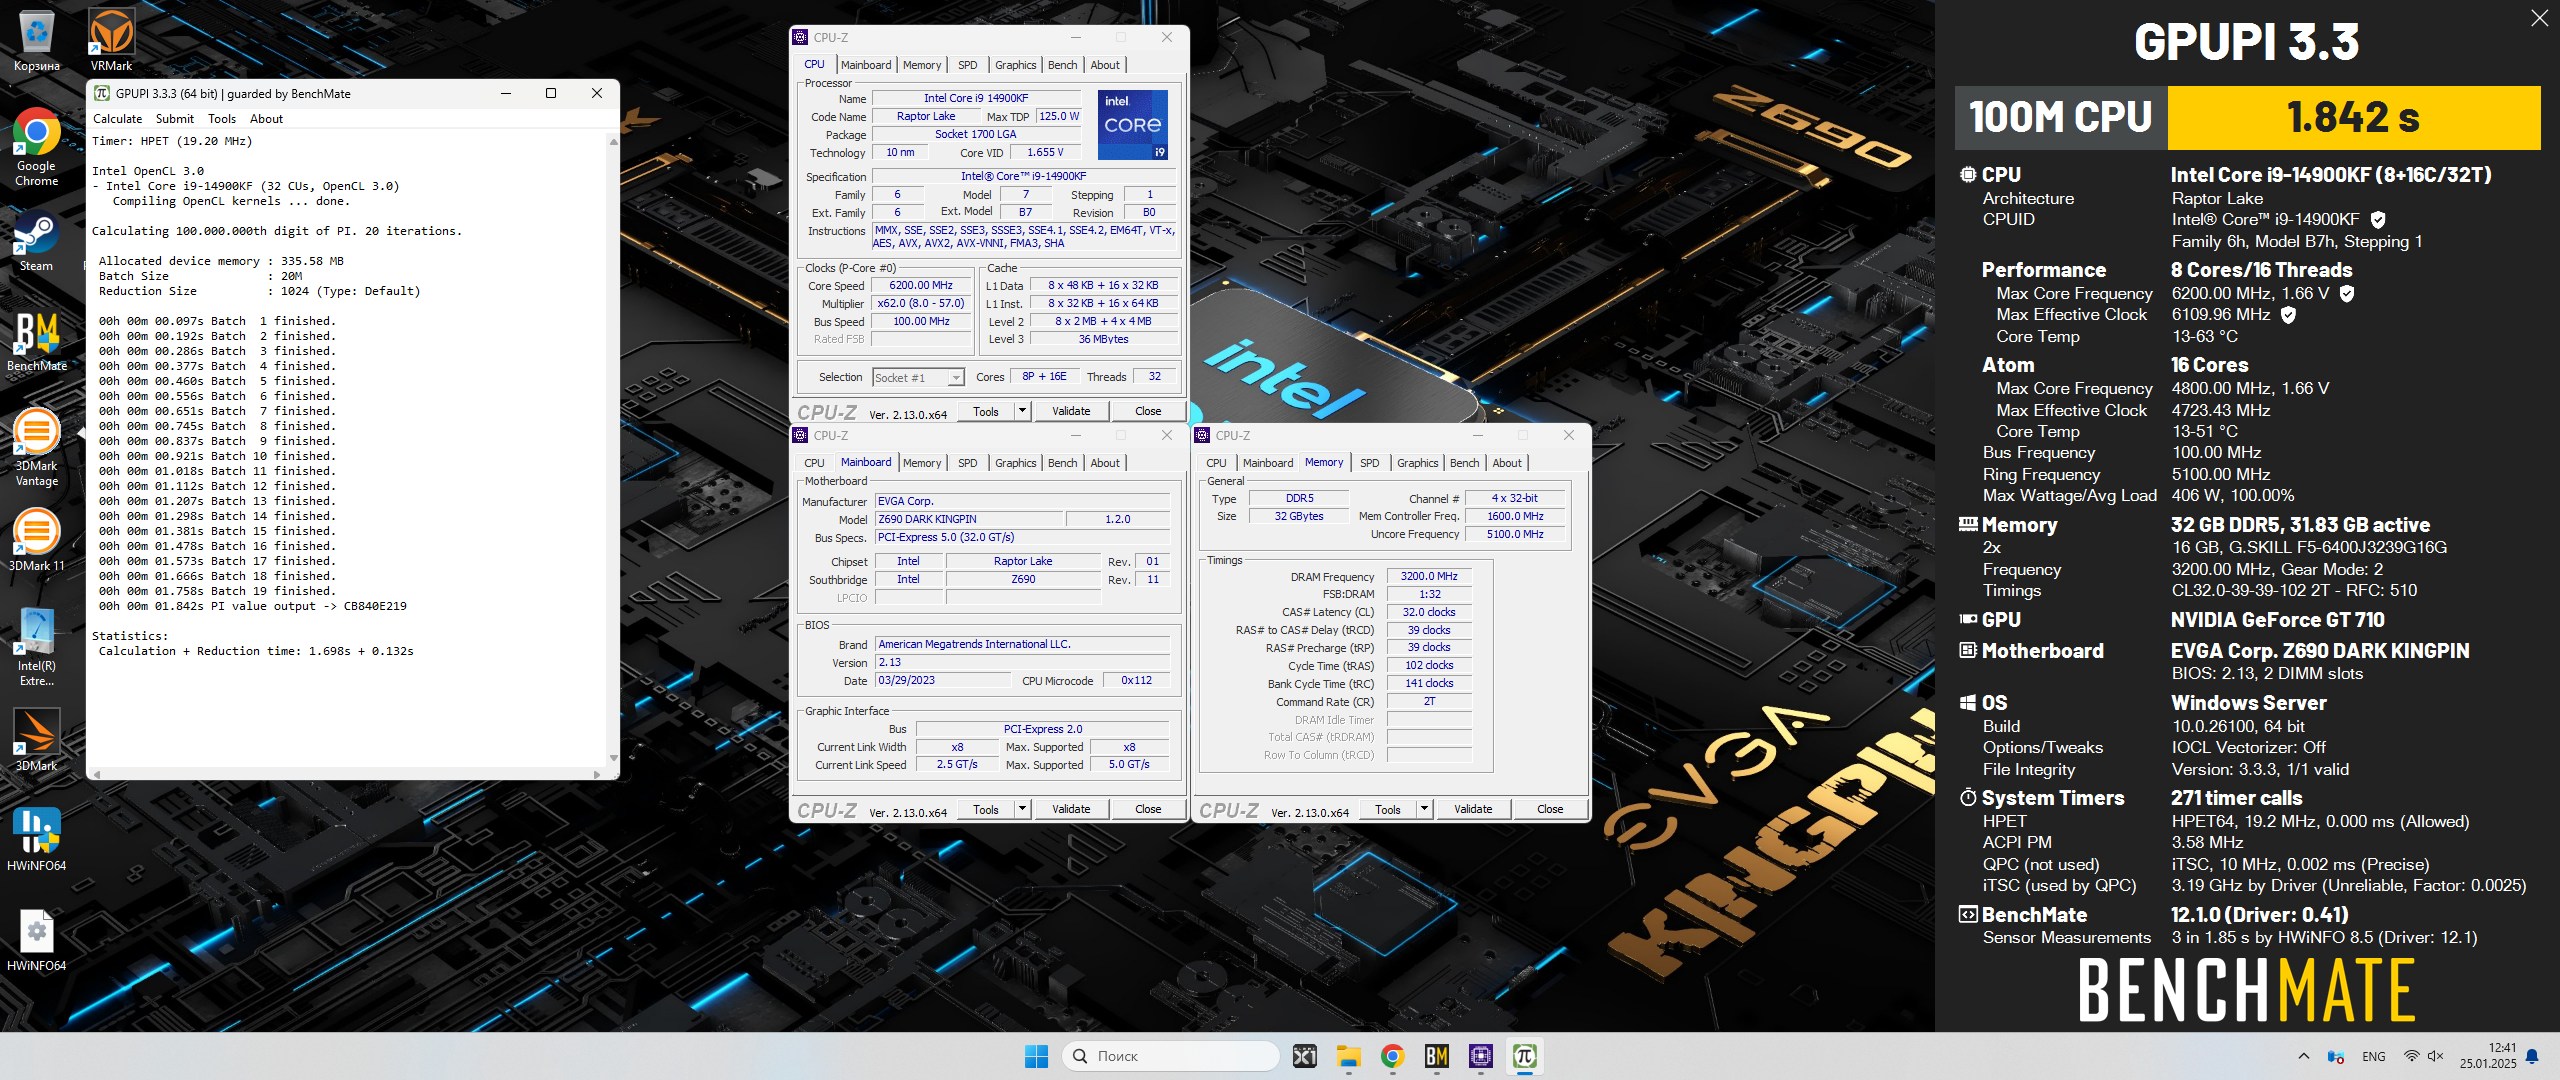Click Close button in top CPU-Z window
The width and height of the screenshot is (2560, 1080).
pyautogui.click(x=1148, y=411)
